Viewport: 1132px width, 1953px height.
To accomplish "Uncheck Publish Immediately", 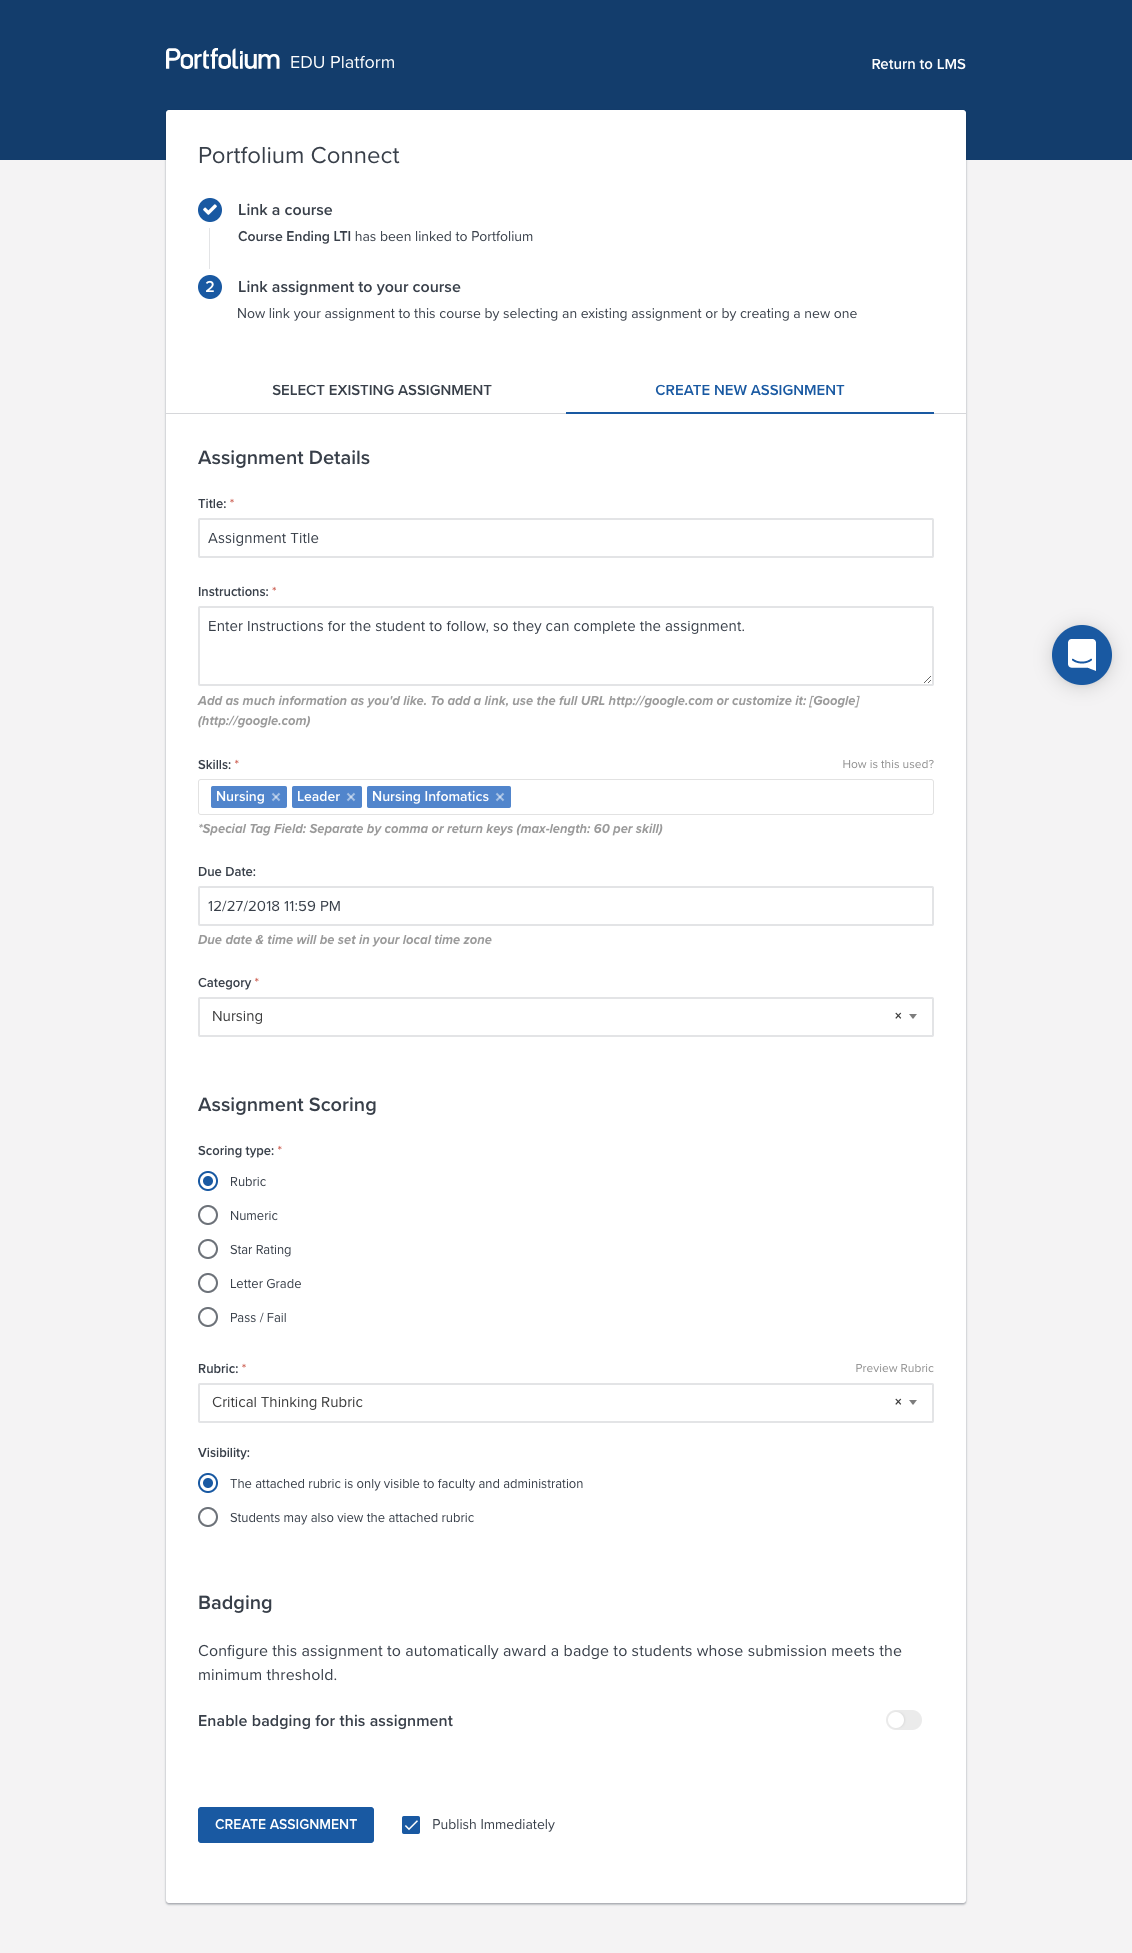I will (x=411, y=1825).
